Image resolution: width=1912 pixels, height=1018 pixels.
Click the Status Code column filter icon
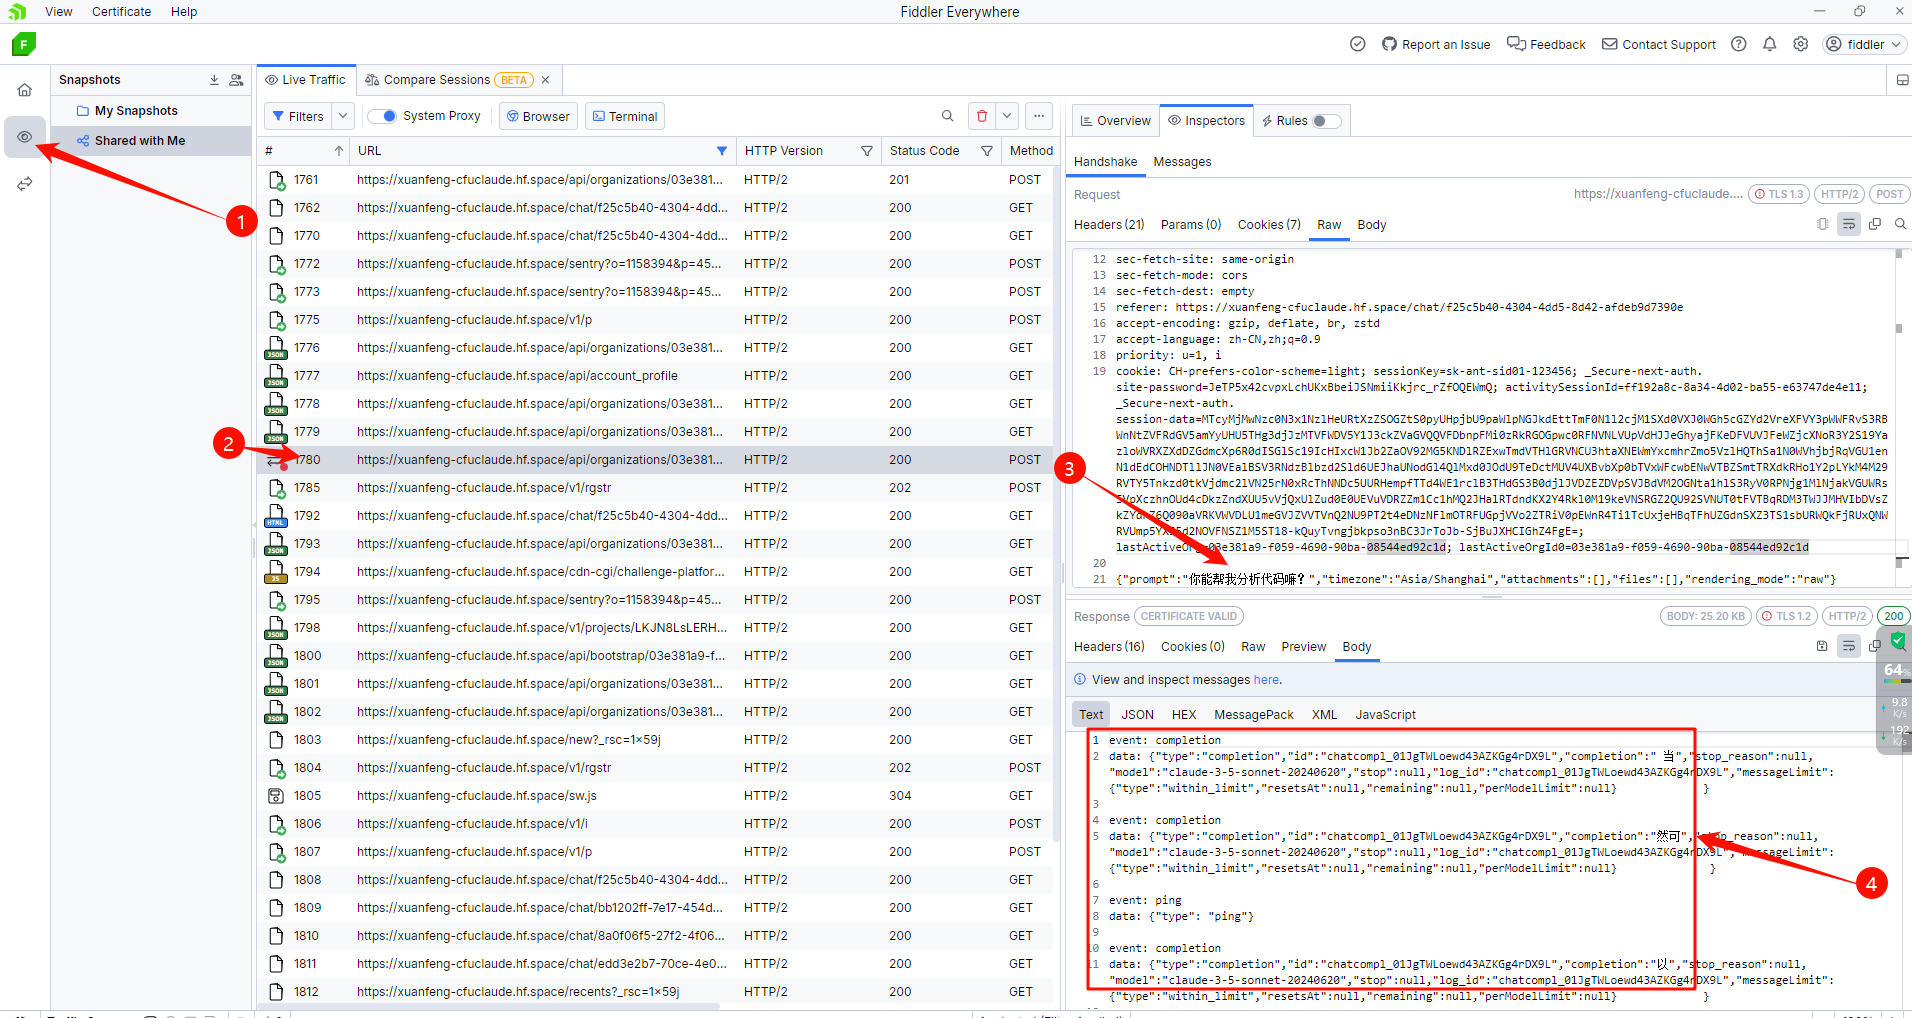click(987, 151)
